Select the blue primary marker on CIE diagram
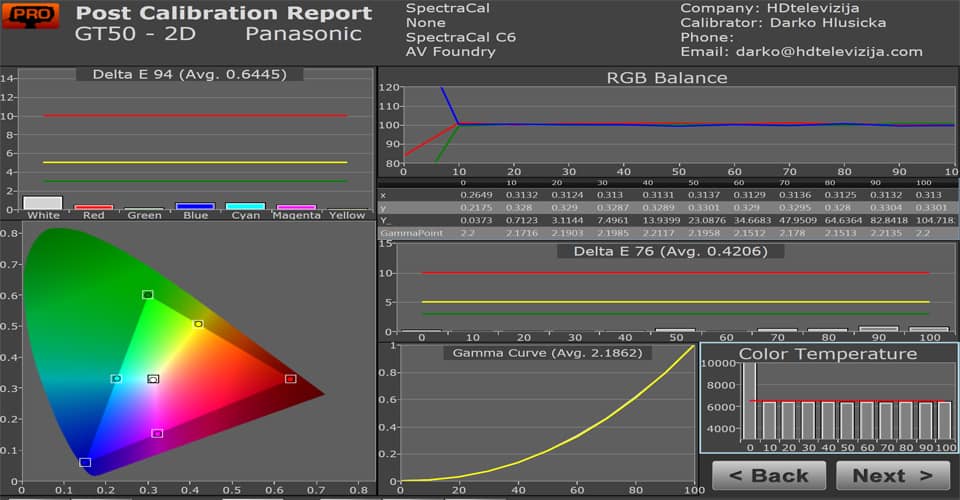Screen dimensions: 960x500 point(85,462)
